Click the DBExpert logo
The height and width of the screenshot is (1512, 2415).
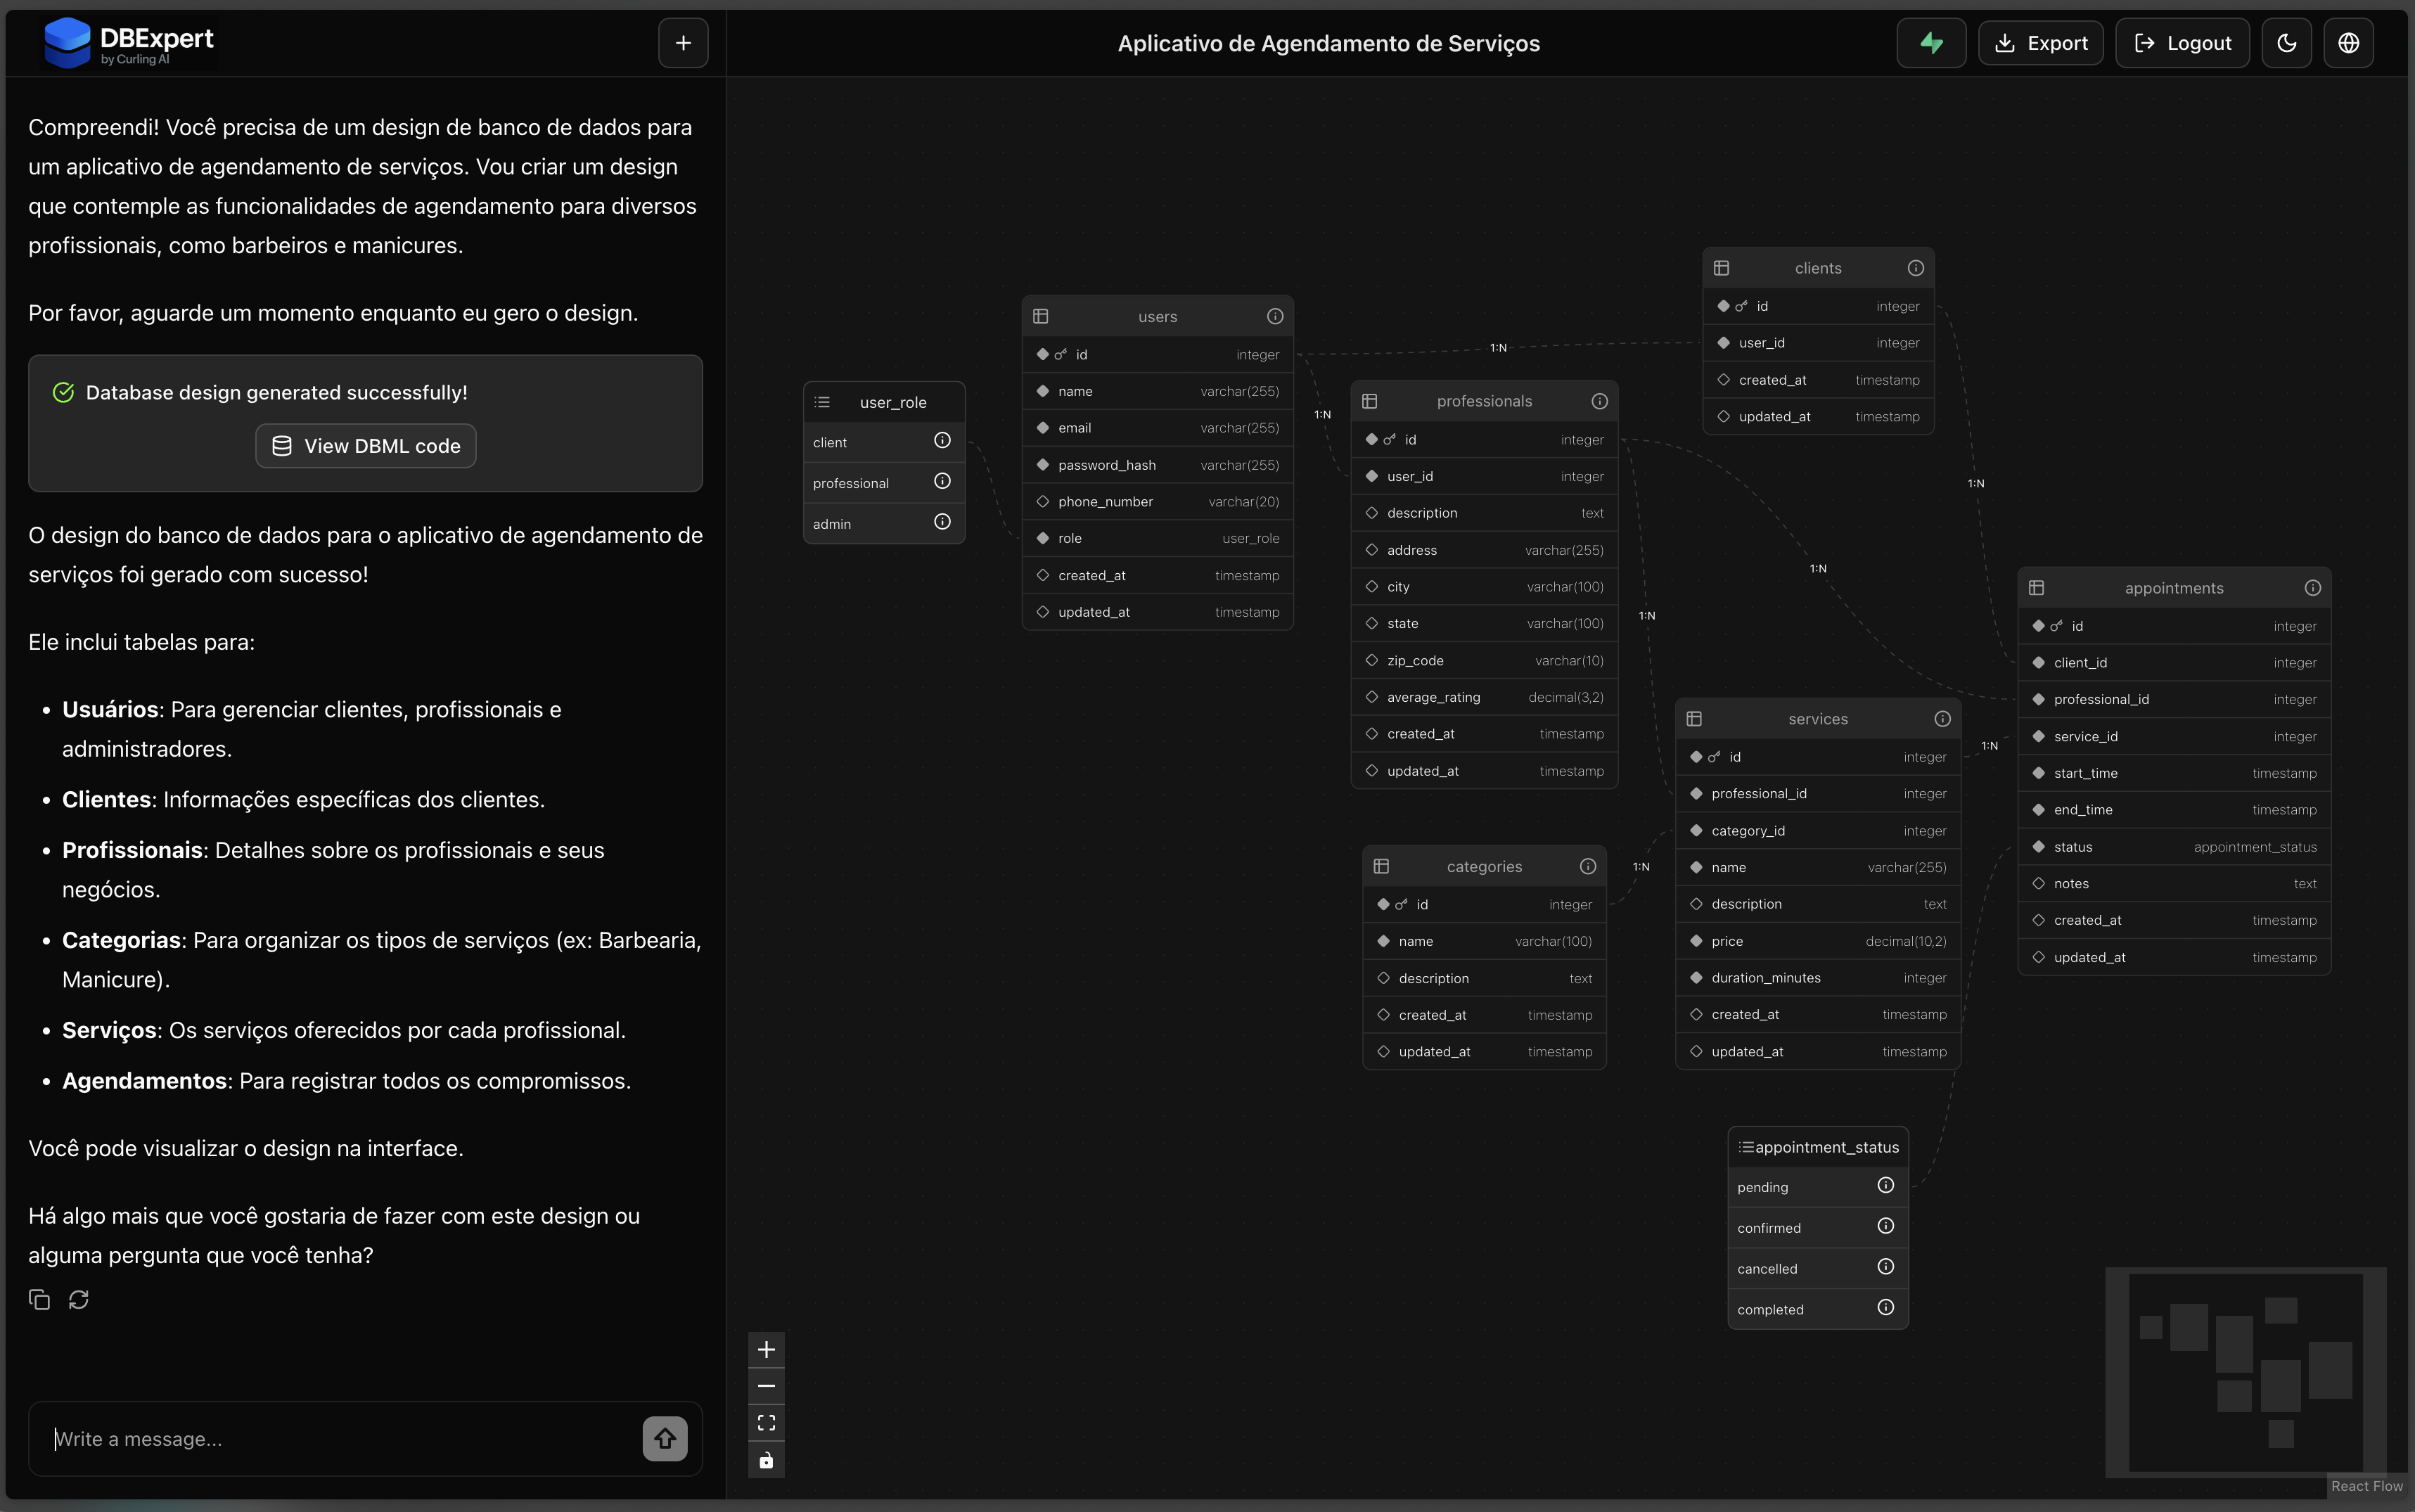click(129, 43)
